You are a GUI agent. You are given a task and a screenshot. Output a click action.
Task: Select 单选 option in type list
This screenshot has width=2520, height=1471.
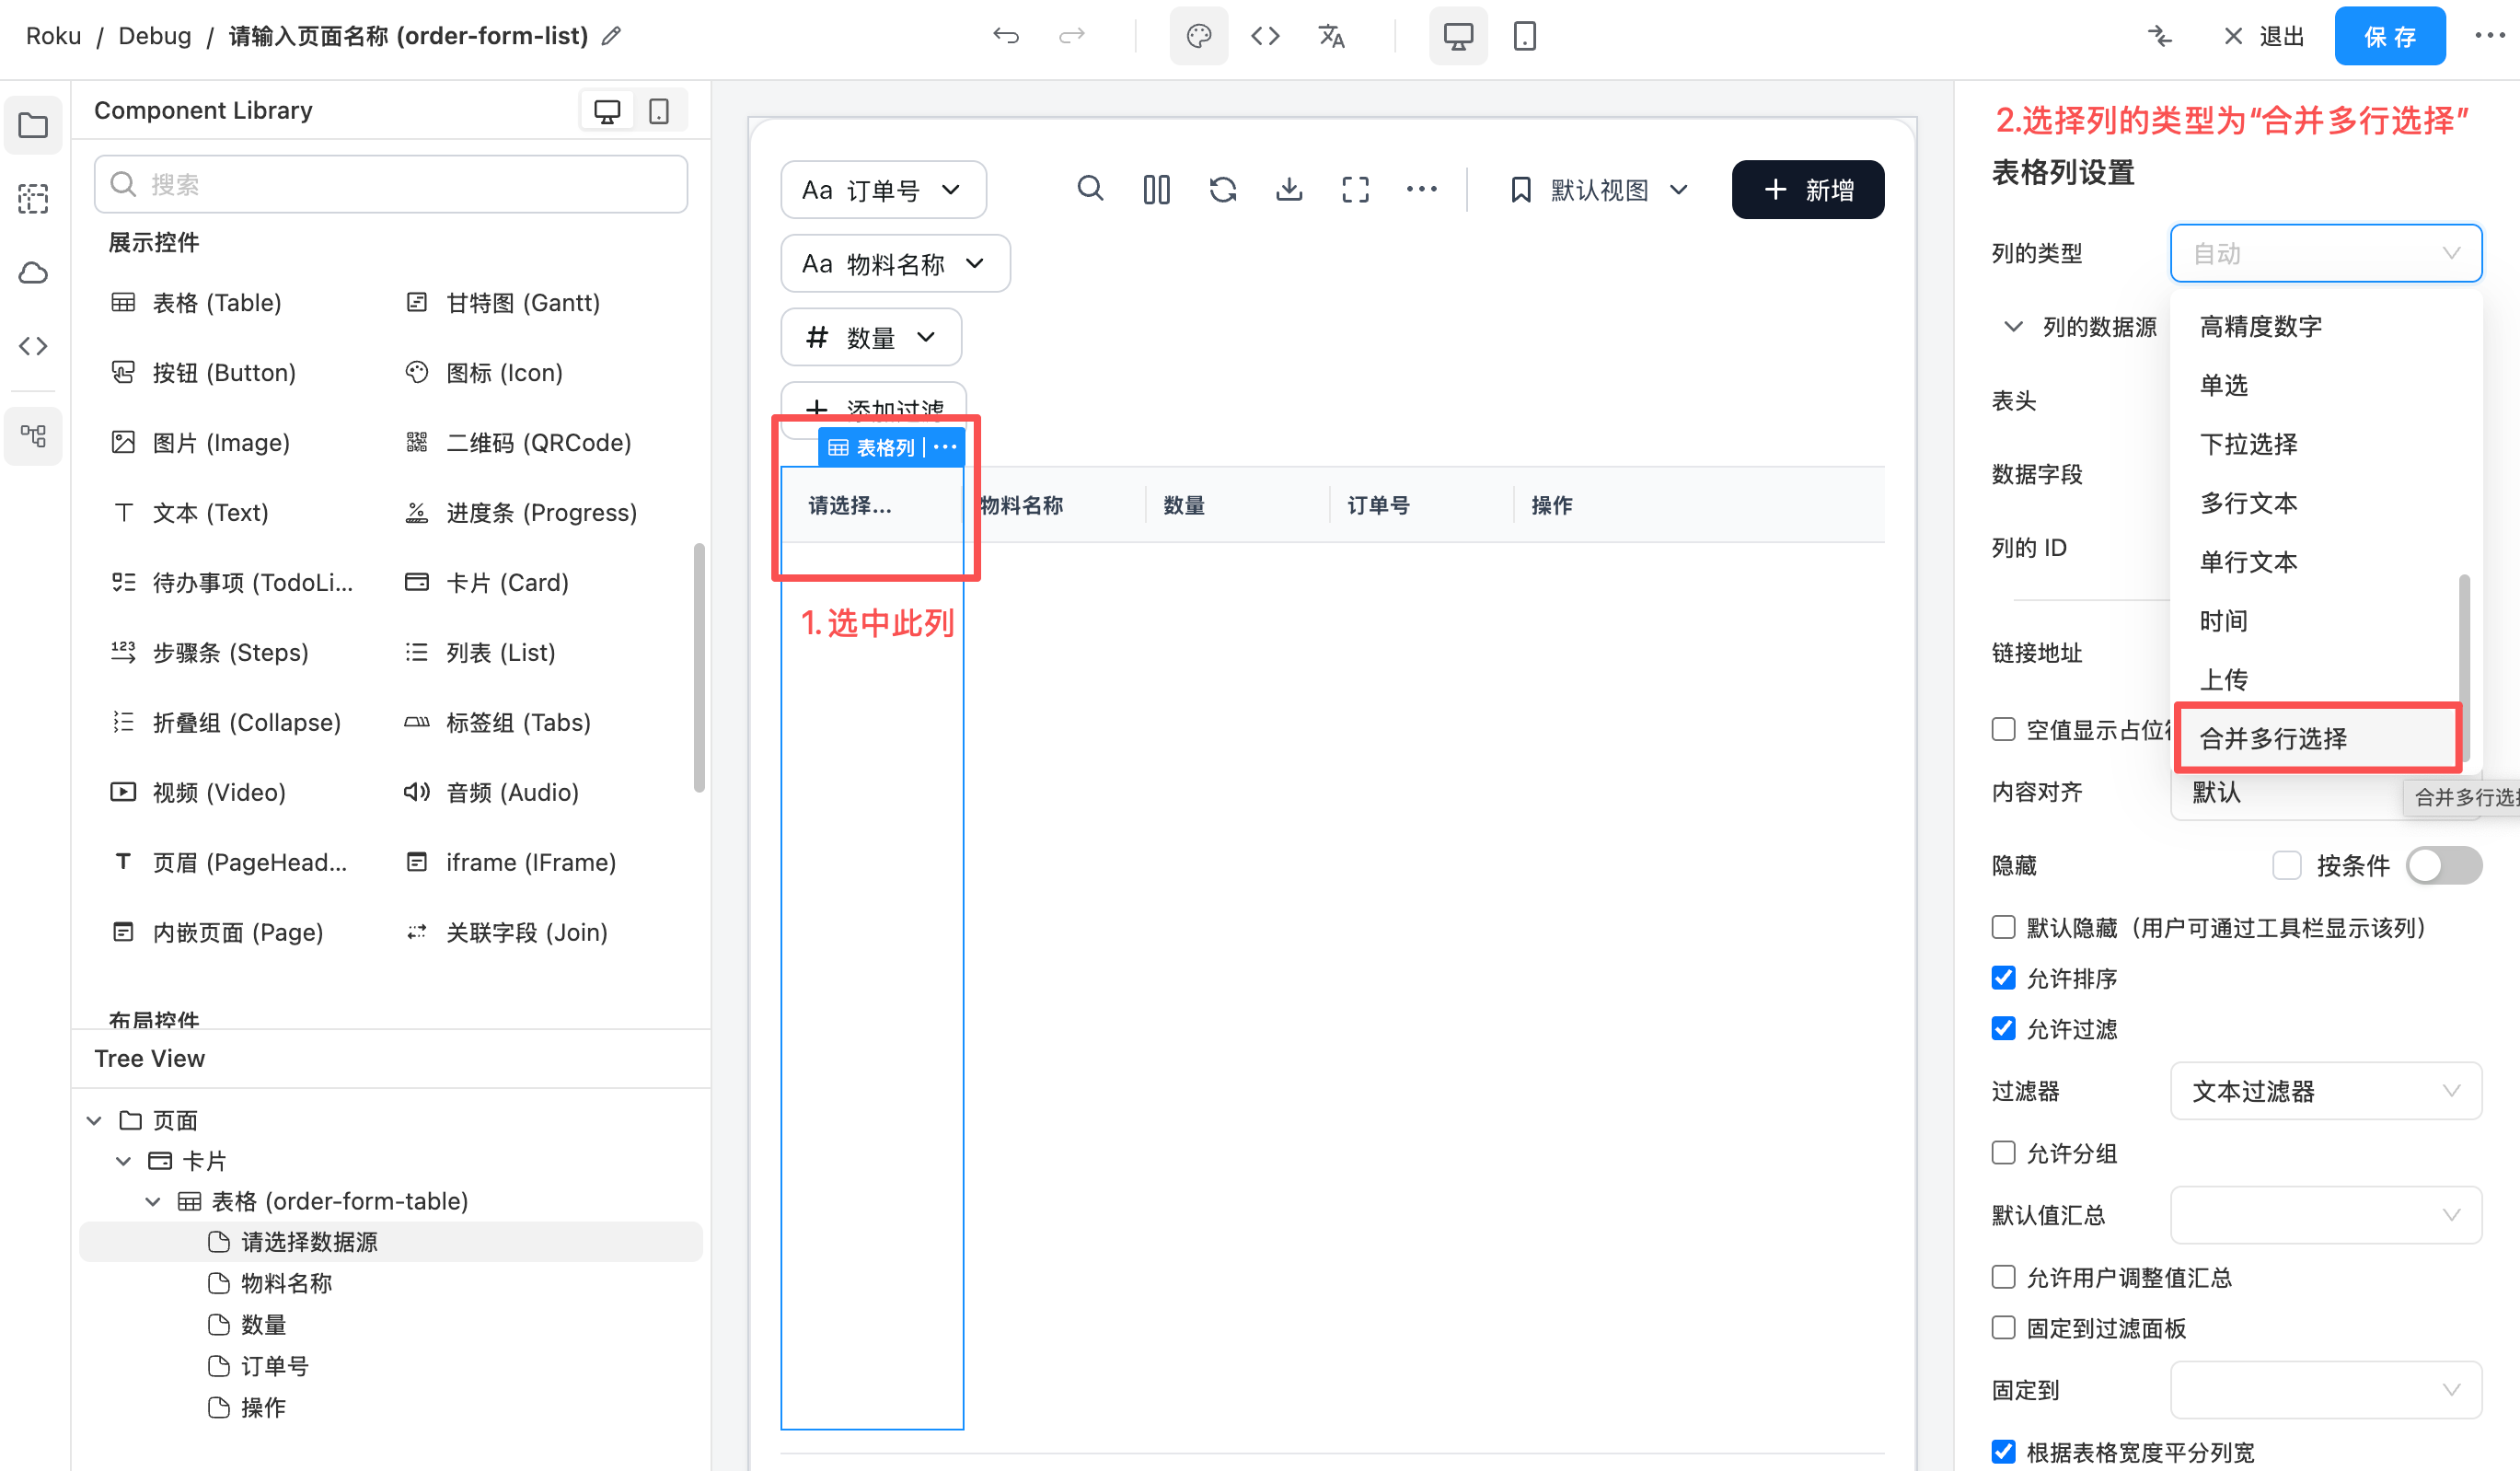2316,385
